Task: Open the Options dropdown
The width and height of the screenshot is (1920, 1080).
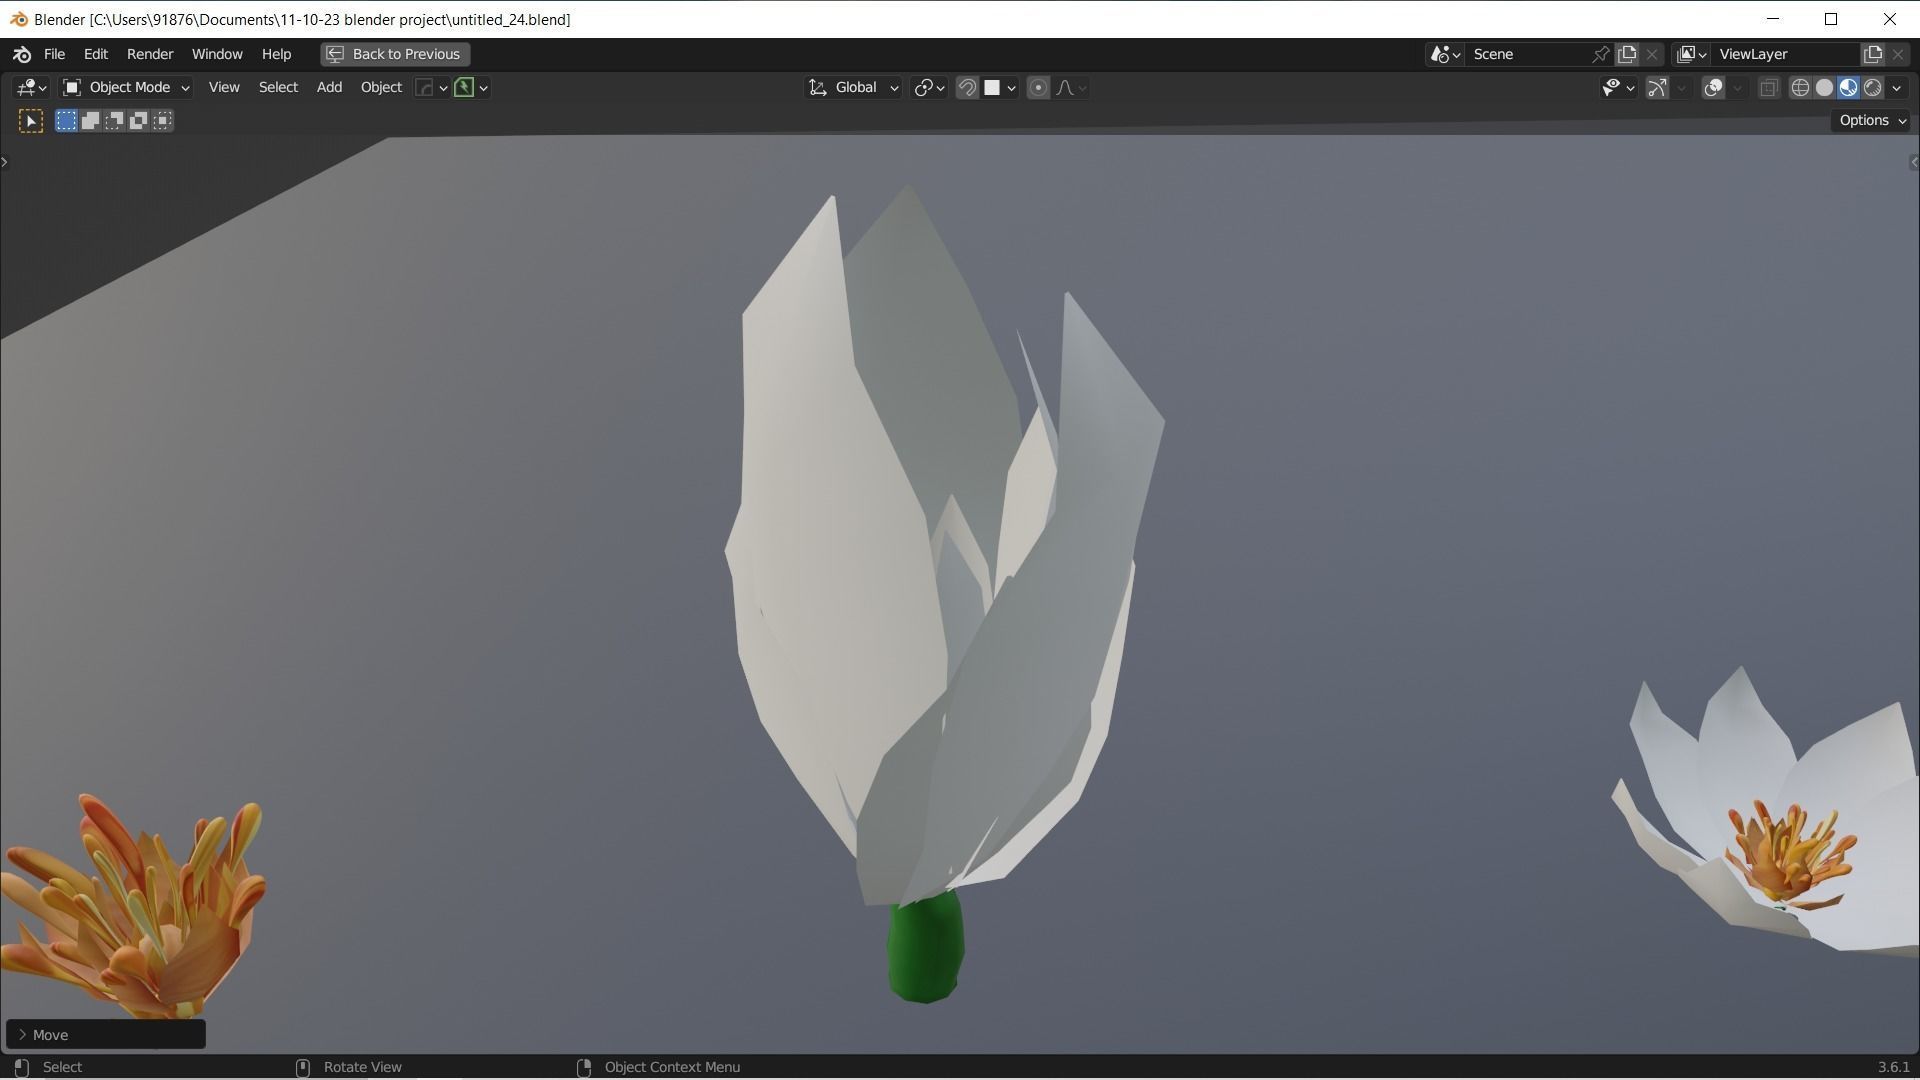Action: pyautogui.click(x=1872, y=120)
